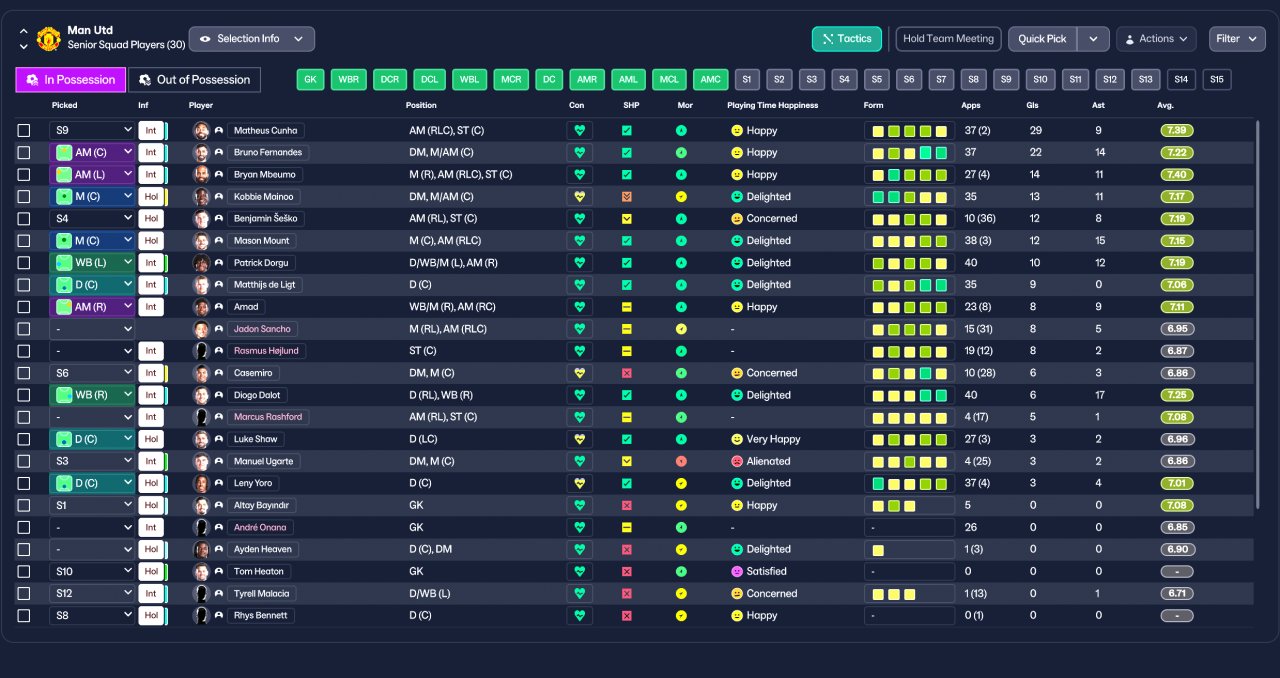Click the GK position slot chip
Viewport: 1280px width, 678px height.
[311, 80]
